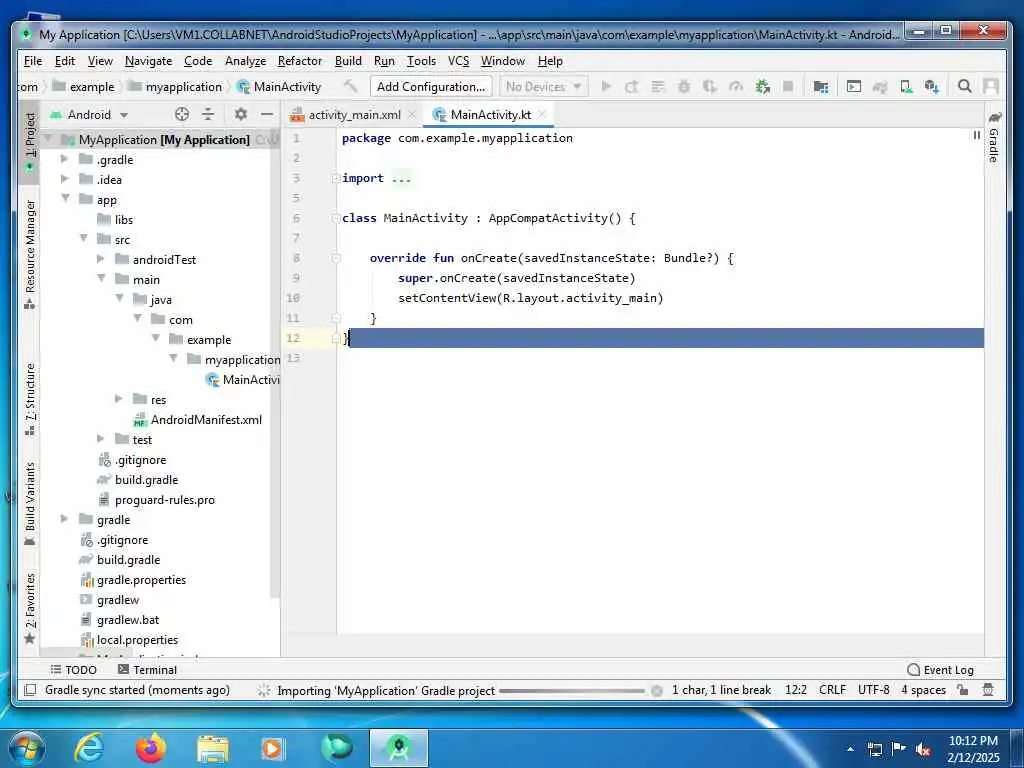
Task: Open Firefox from the taskbar
Action: click(x=151, y=748)
